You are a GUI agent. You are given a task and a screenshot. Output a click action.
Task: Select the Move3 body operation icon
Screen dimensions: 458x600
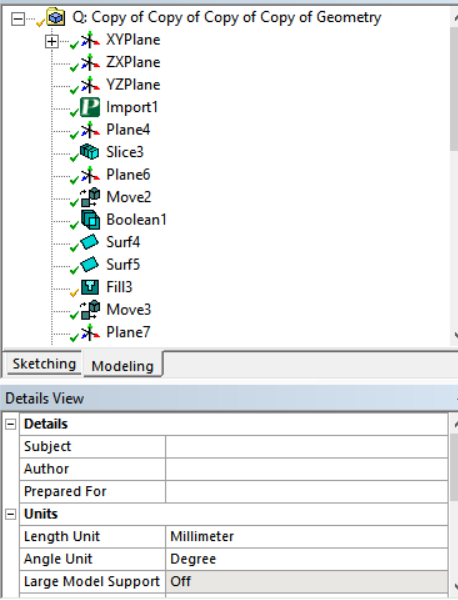(90, 310)
